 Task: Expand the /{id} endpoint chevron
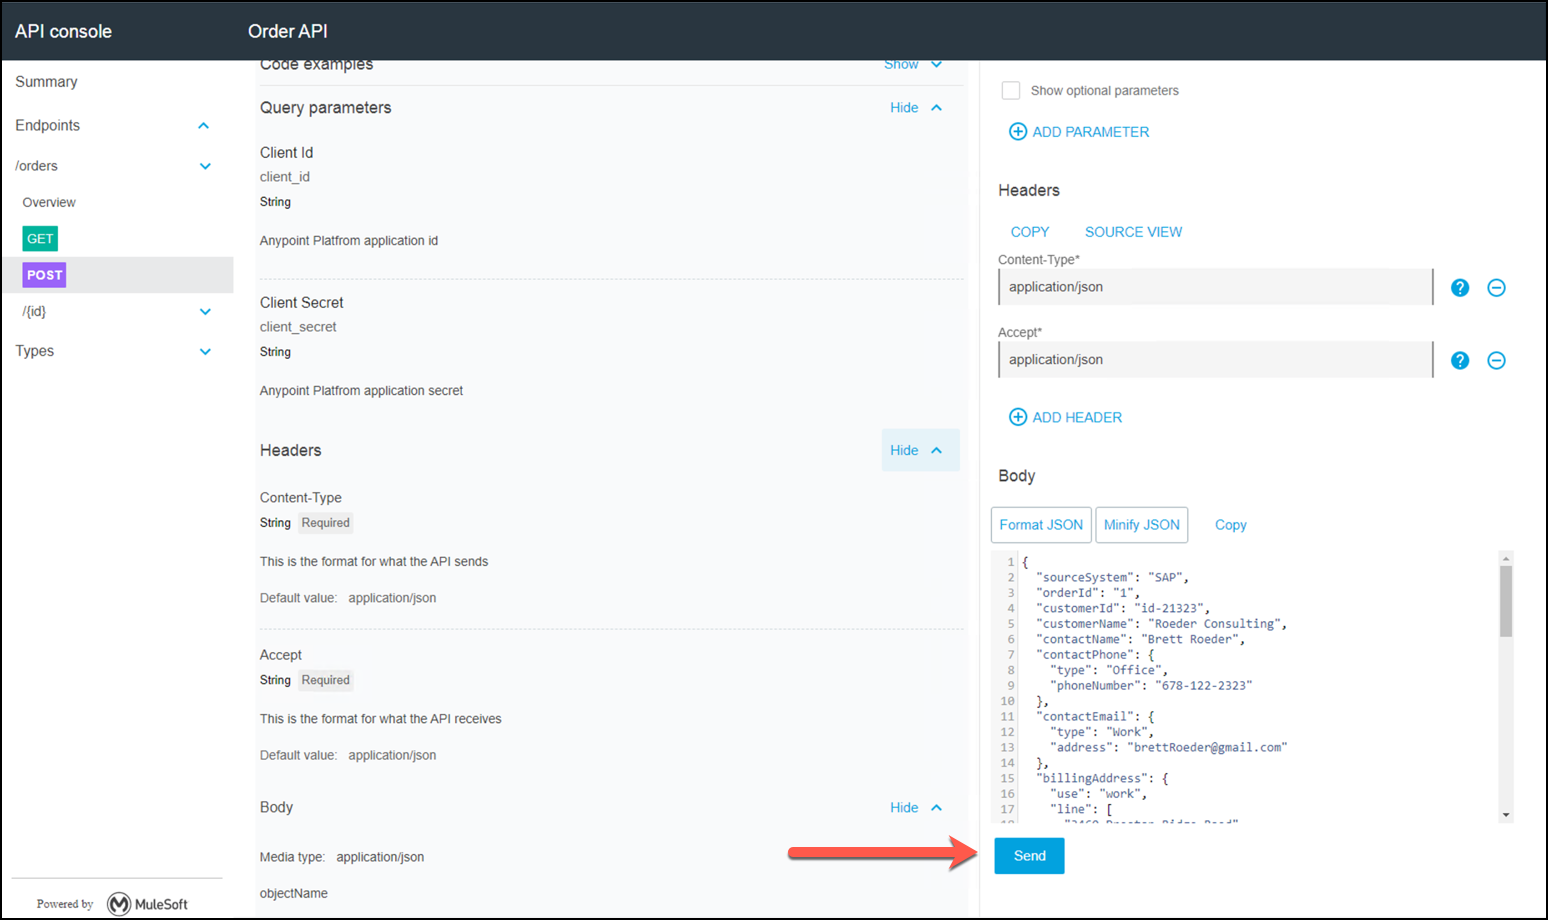205,312
